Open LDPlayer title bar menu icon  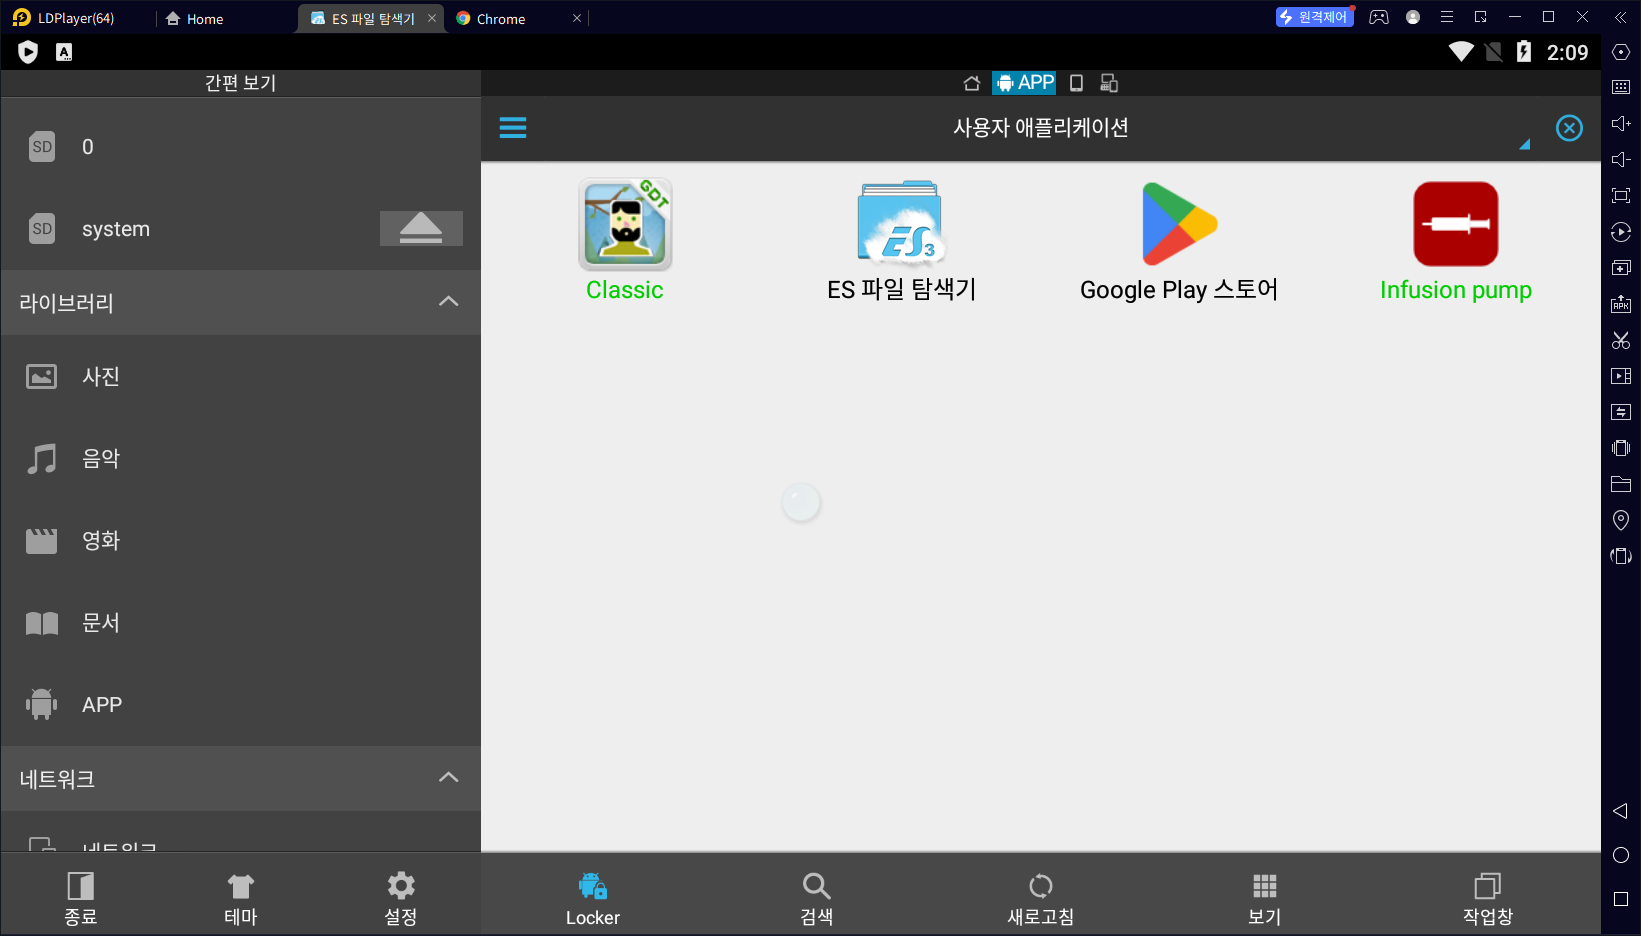click(x=1447, y=17)
